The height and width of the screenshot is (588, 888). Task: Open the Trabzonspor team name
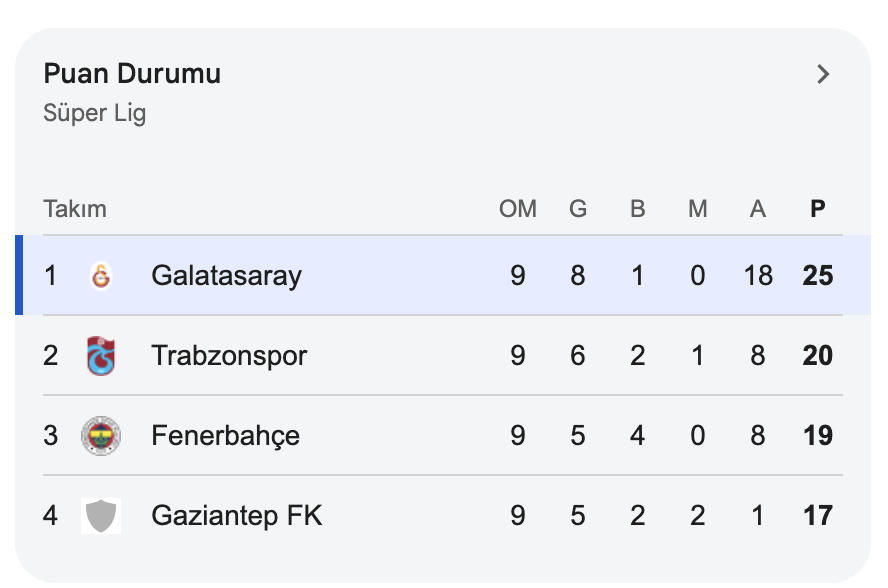click(229, 356)
